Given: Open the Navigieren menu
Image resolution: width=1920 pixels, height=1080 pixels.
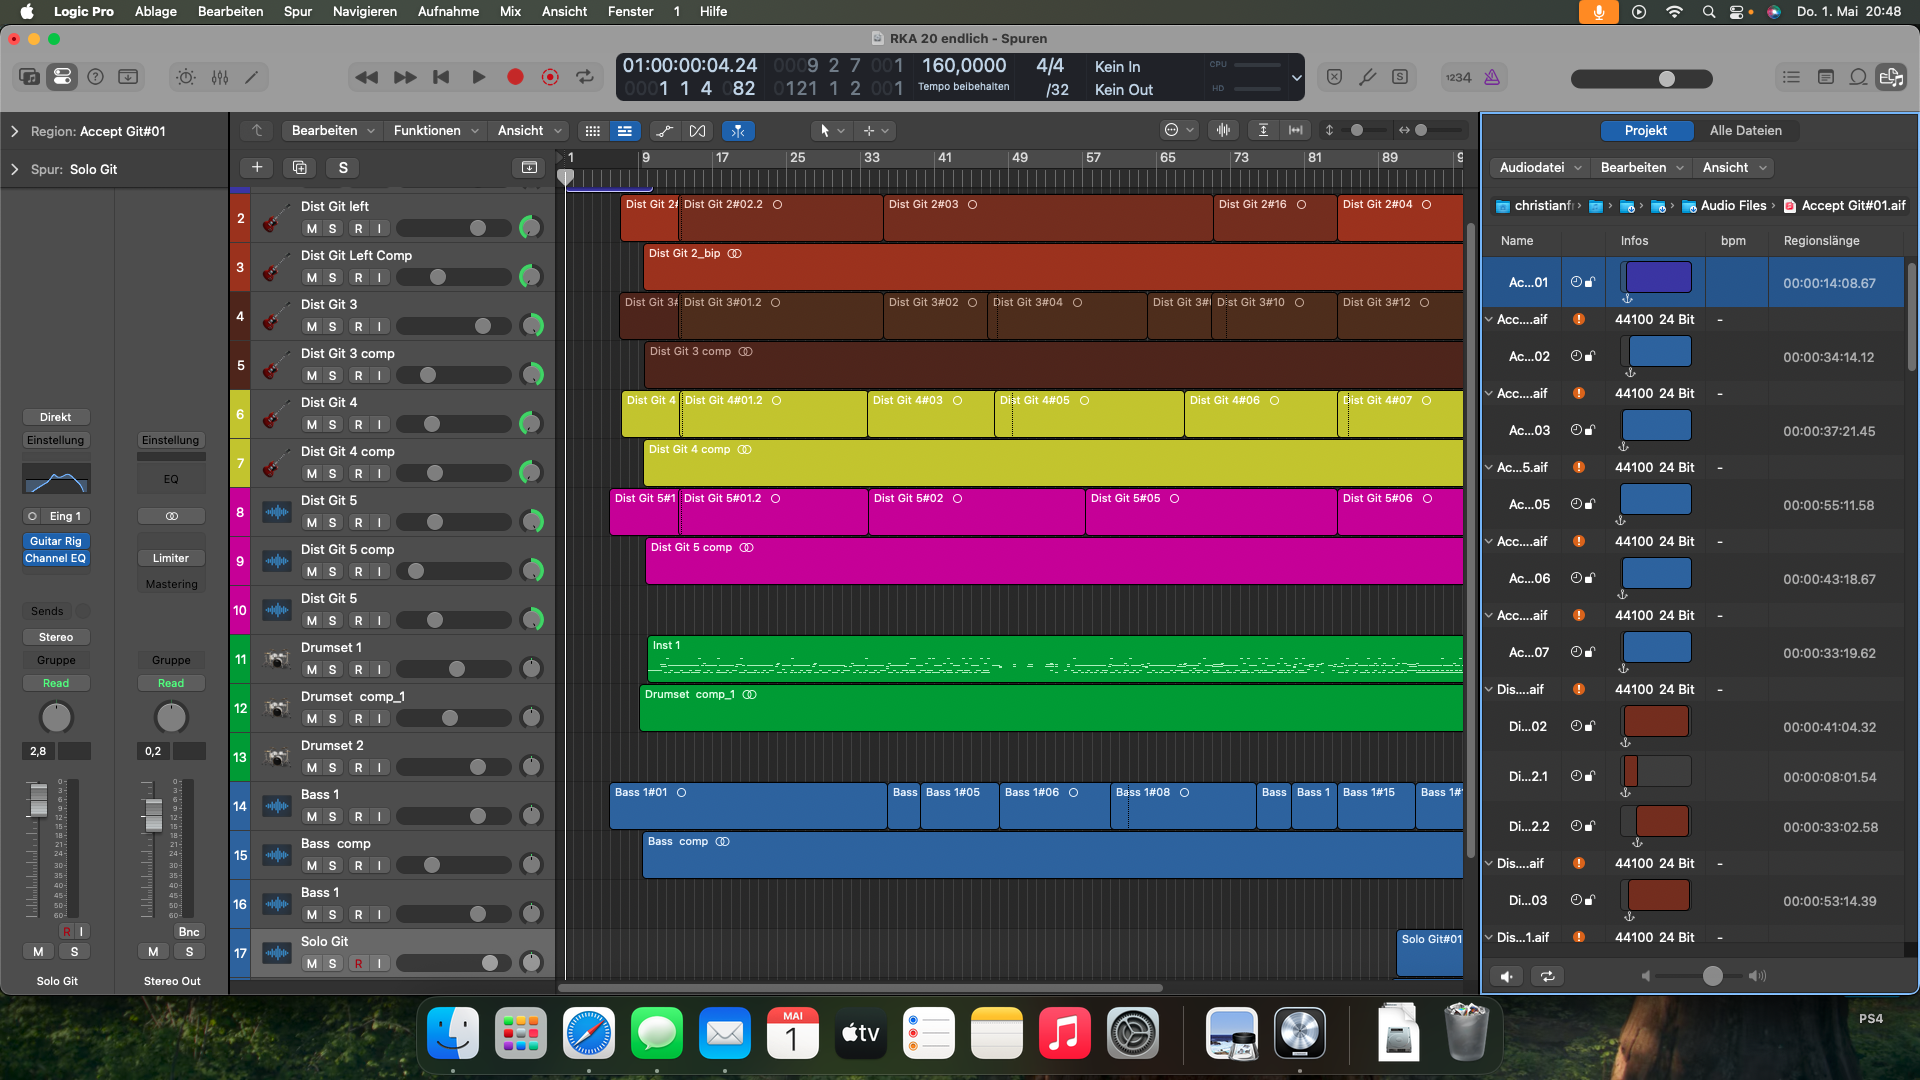Looking at the screenshot, I should tap(365, 11).
